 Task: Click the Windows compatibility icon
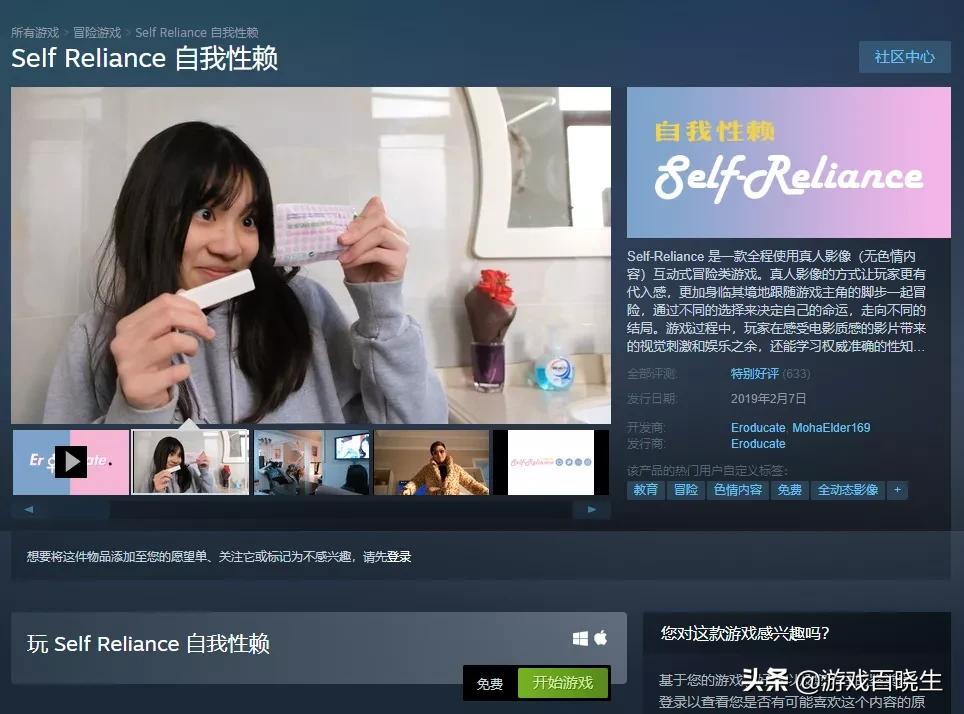pyautogui.click(x=580, y=637)
